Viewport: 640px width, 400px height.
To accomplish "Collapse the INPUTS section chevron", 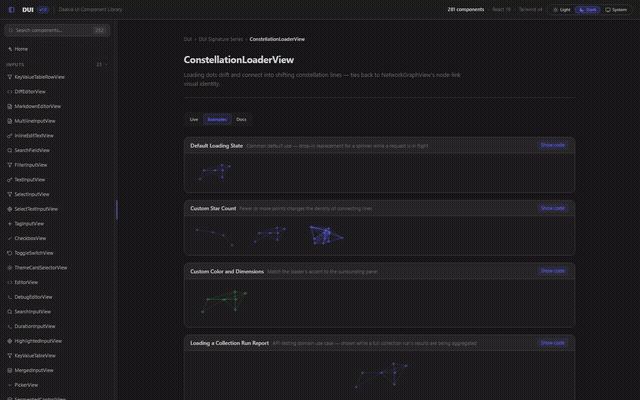I will [107, 64].
